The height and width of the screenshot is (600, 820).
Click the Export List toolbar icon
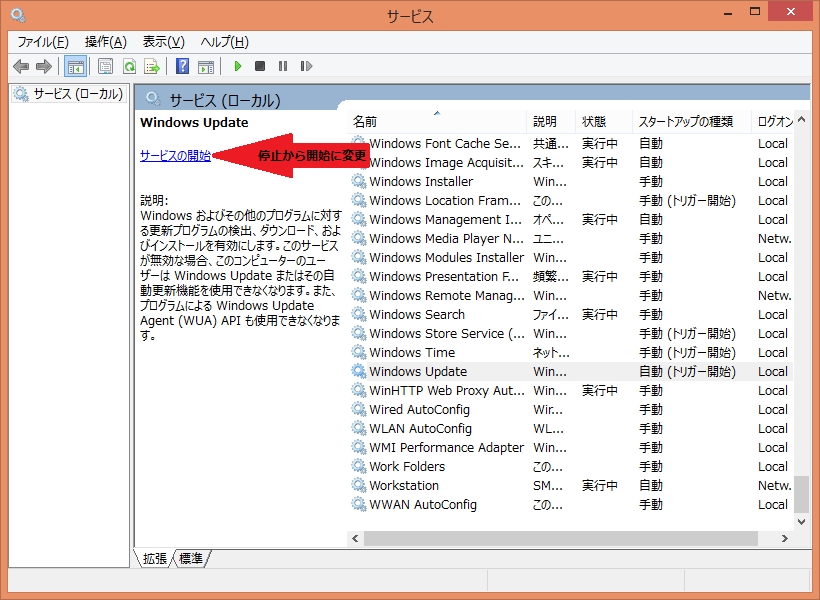152,66
